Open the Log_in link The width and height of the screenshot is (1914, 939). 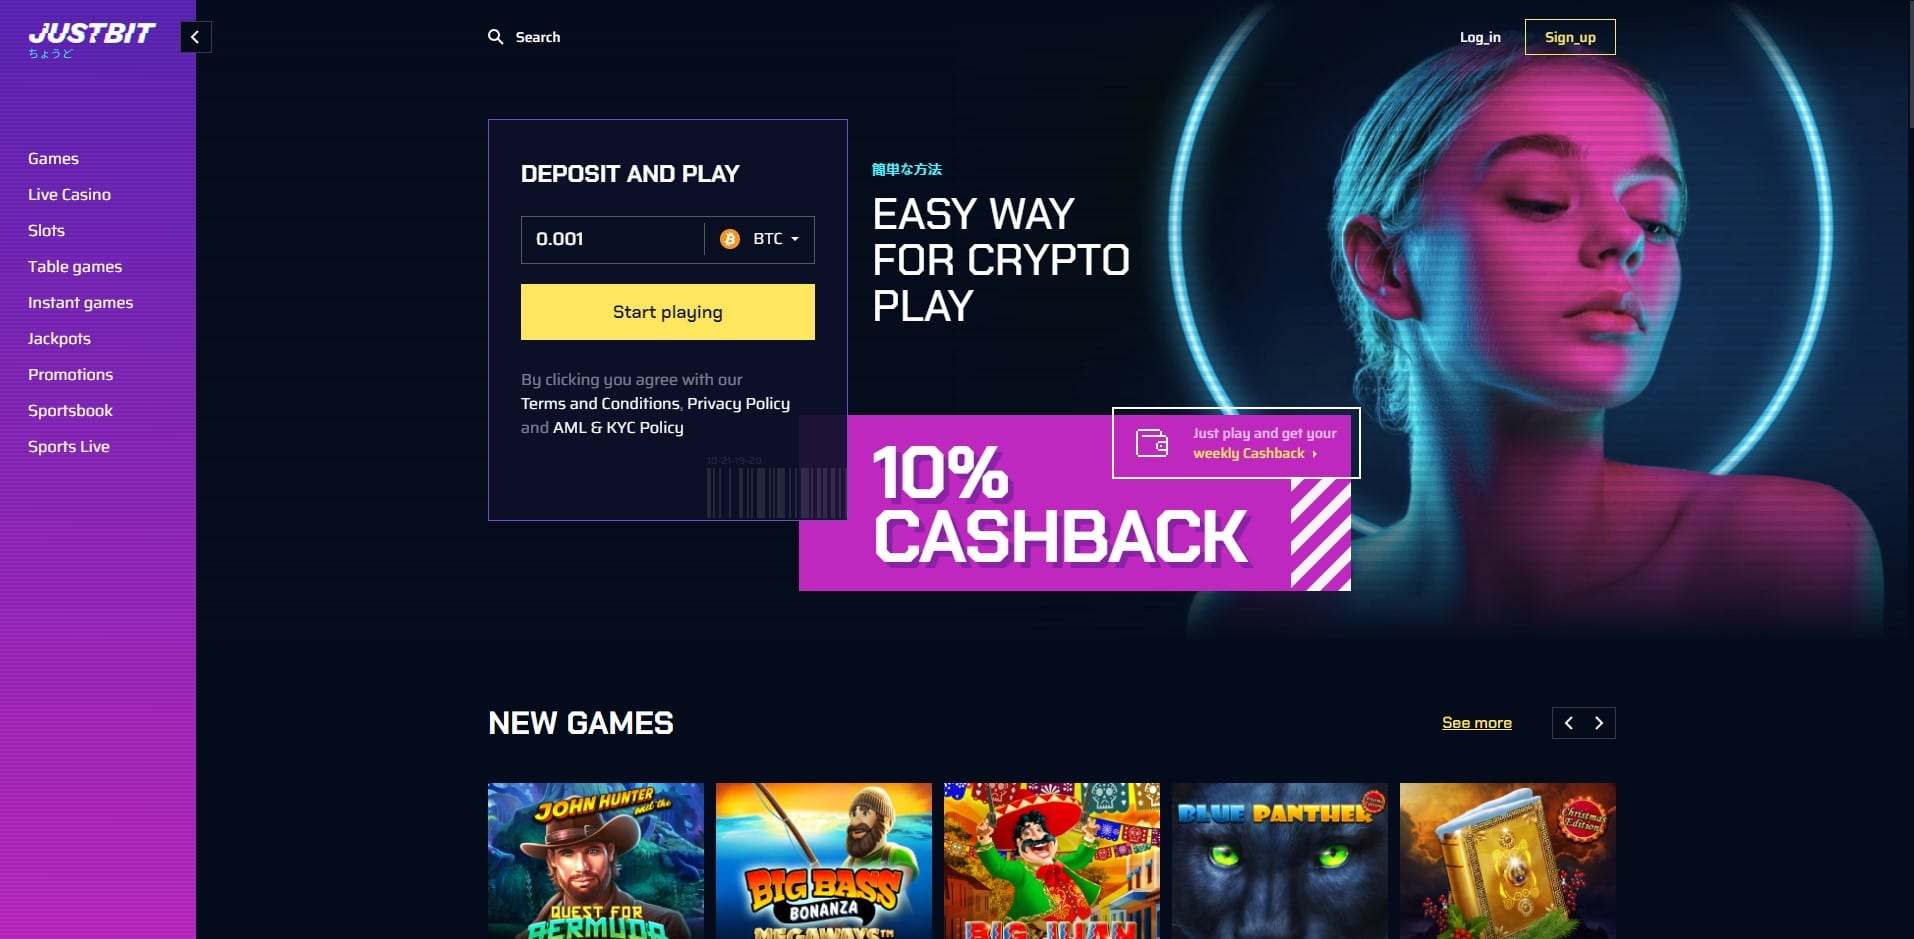(x=1480, y=37)
